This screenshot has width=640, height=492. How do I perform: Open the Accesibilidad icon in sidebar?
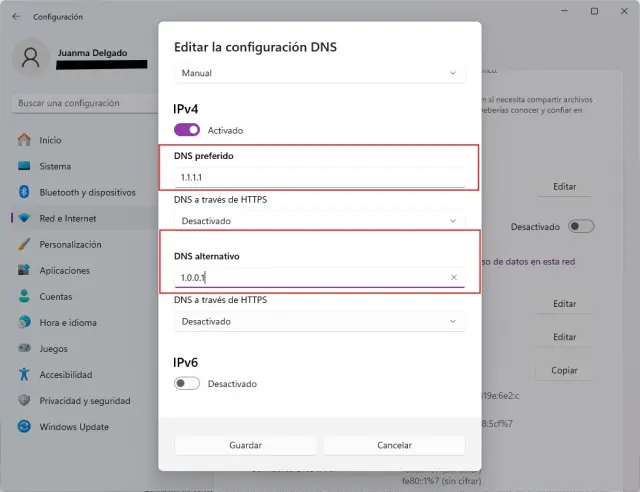click(x=24, y=374)
